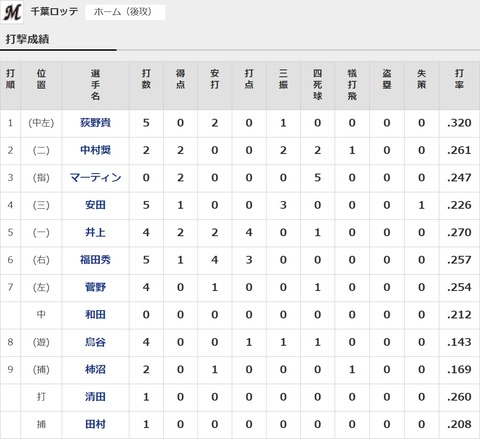Click the Chiba Lotte Marines M logo

[x=12, y=12]
